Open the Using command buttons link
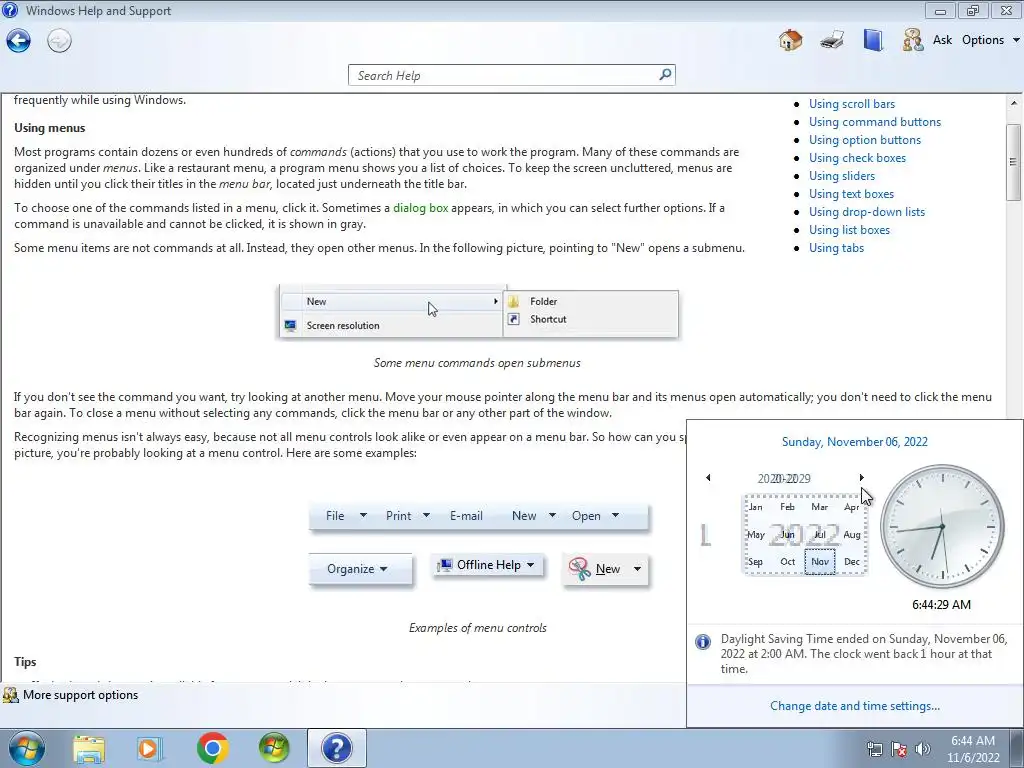The image size is (1024, 768). pyautogui.click(x=874, y=122)
